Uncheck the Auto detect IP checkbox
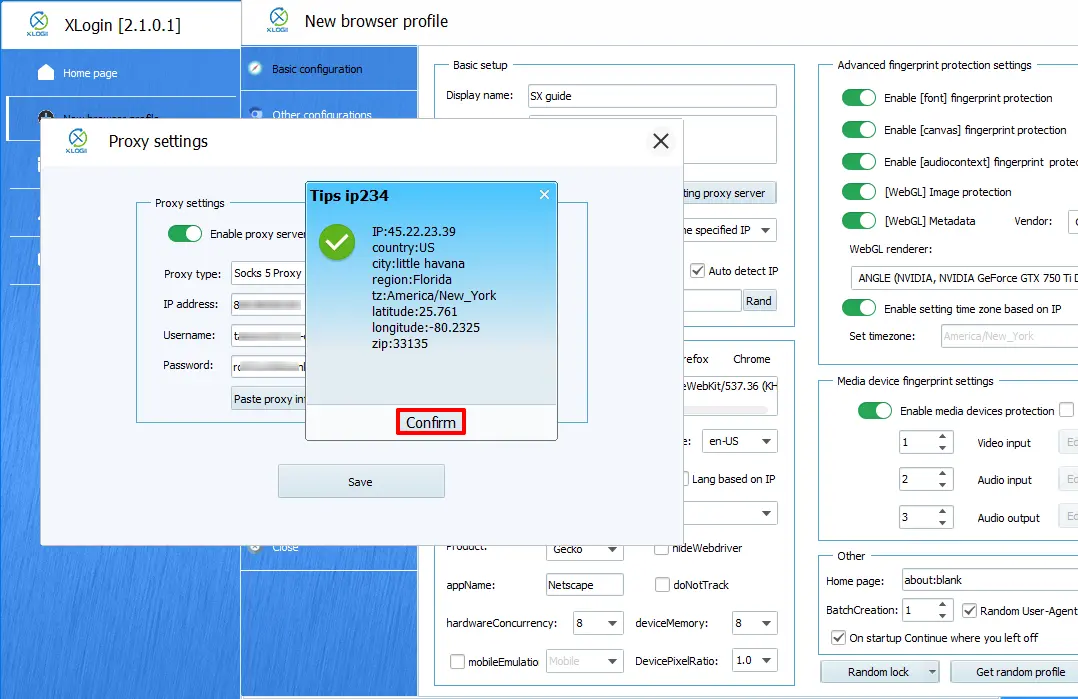The width and height of the screenshot is (1078, 699). 697,271
